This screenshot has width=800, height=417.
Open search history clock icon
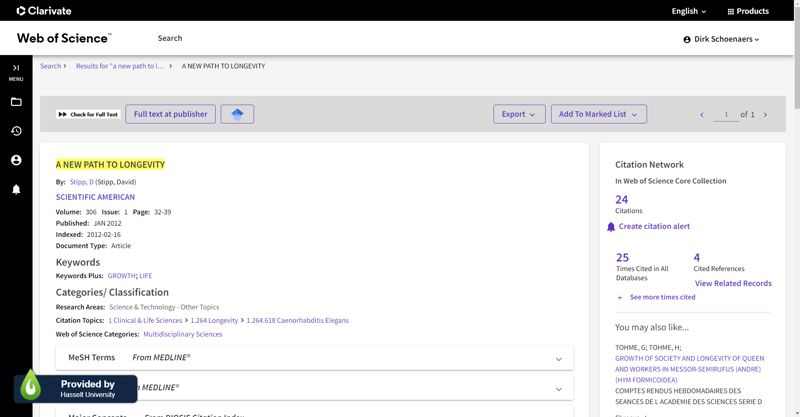(16, 131)
